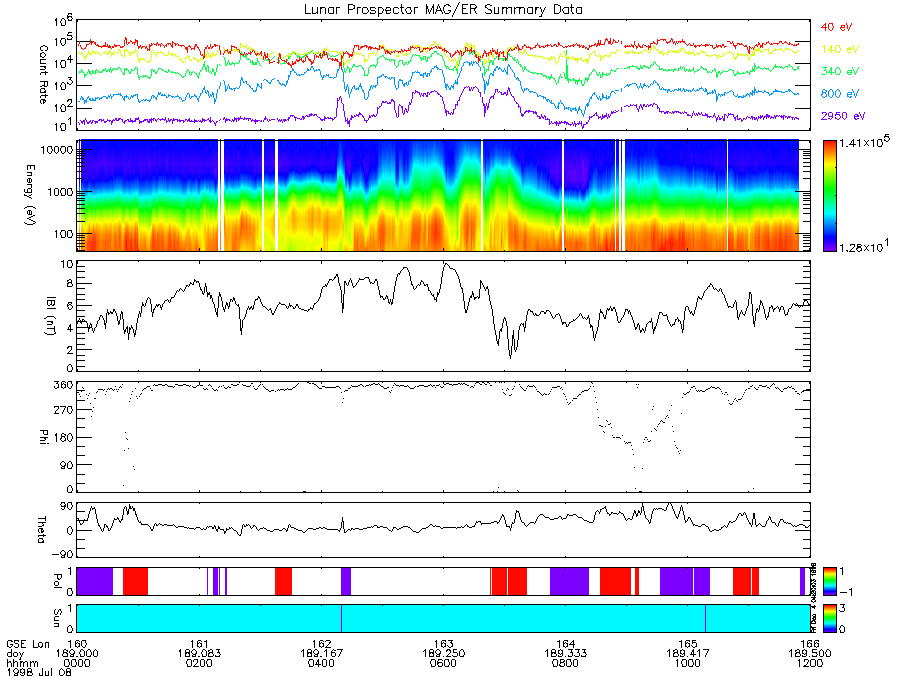
Task: Click the 'Lunar Prospector MAG/ER Summary Data' title
Action: coord(443,10)
